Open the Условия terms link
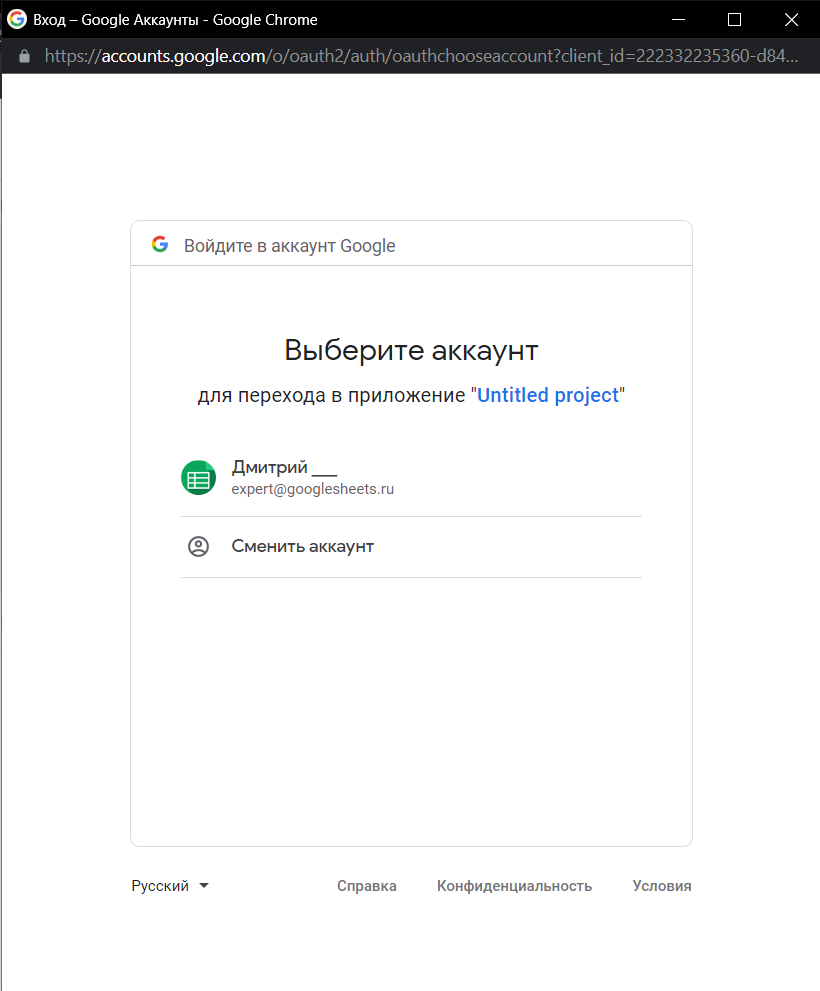Image resolution: width=820 pixels, height=991 pixels. click(661, 886)
